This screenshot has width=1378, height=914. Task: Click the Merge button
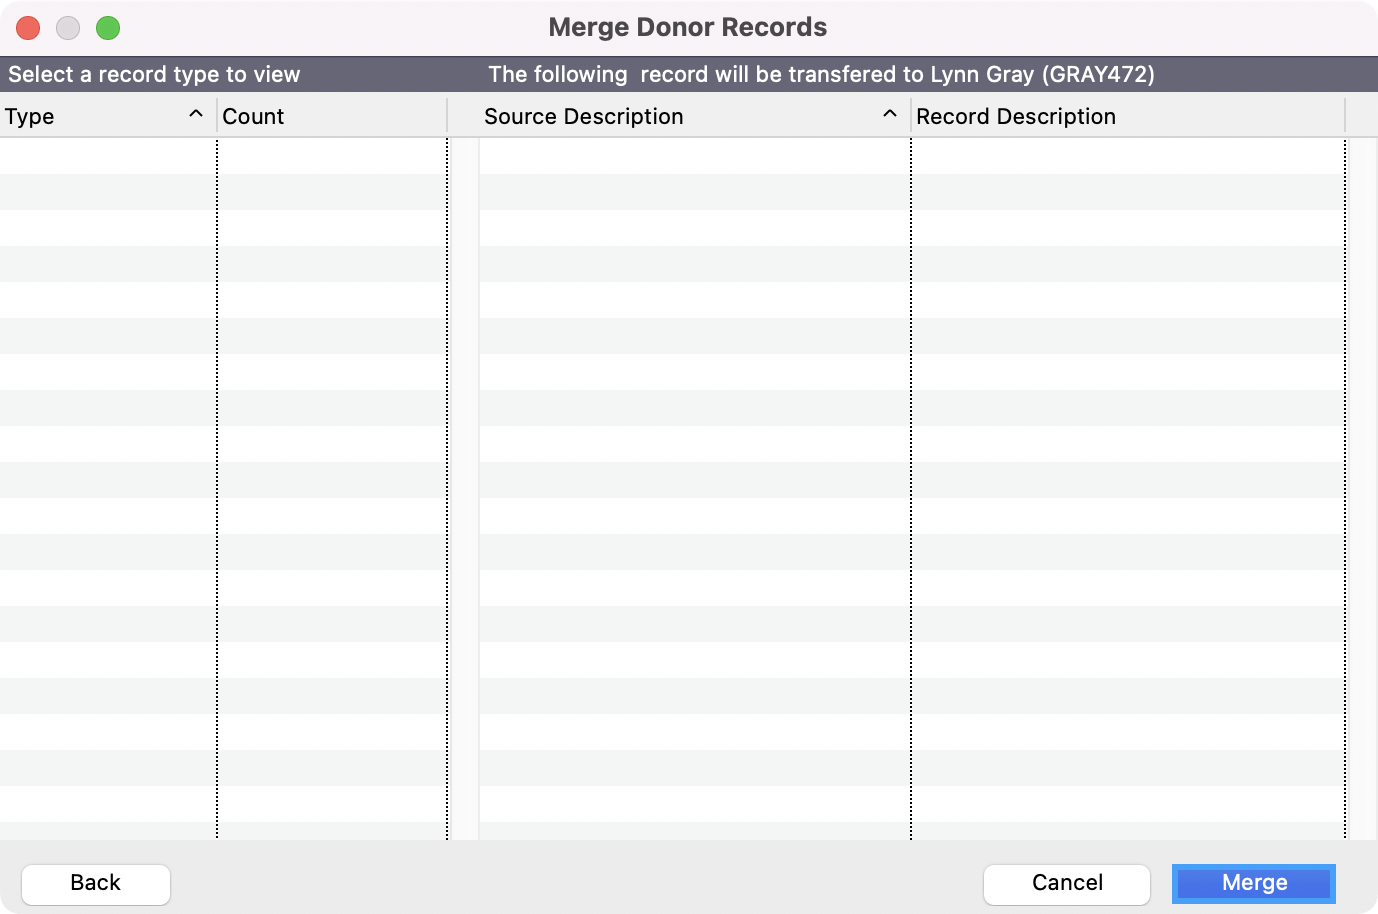(1254, 883)
